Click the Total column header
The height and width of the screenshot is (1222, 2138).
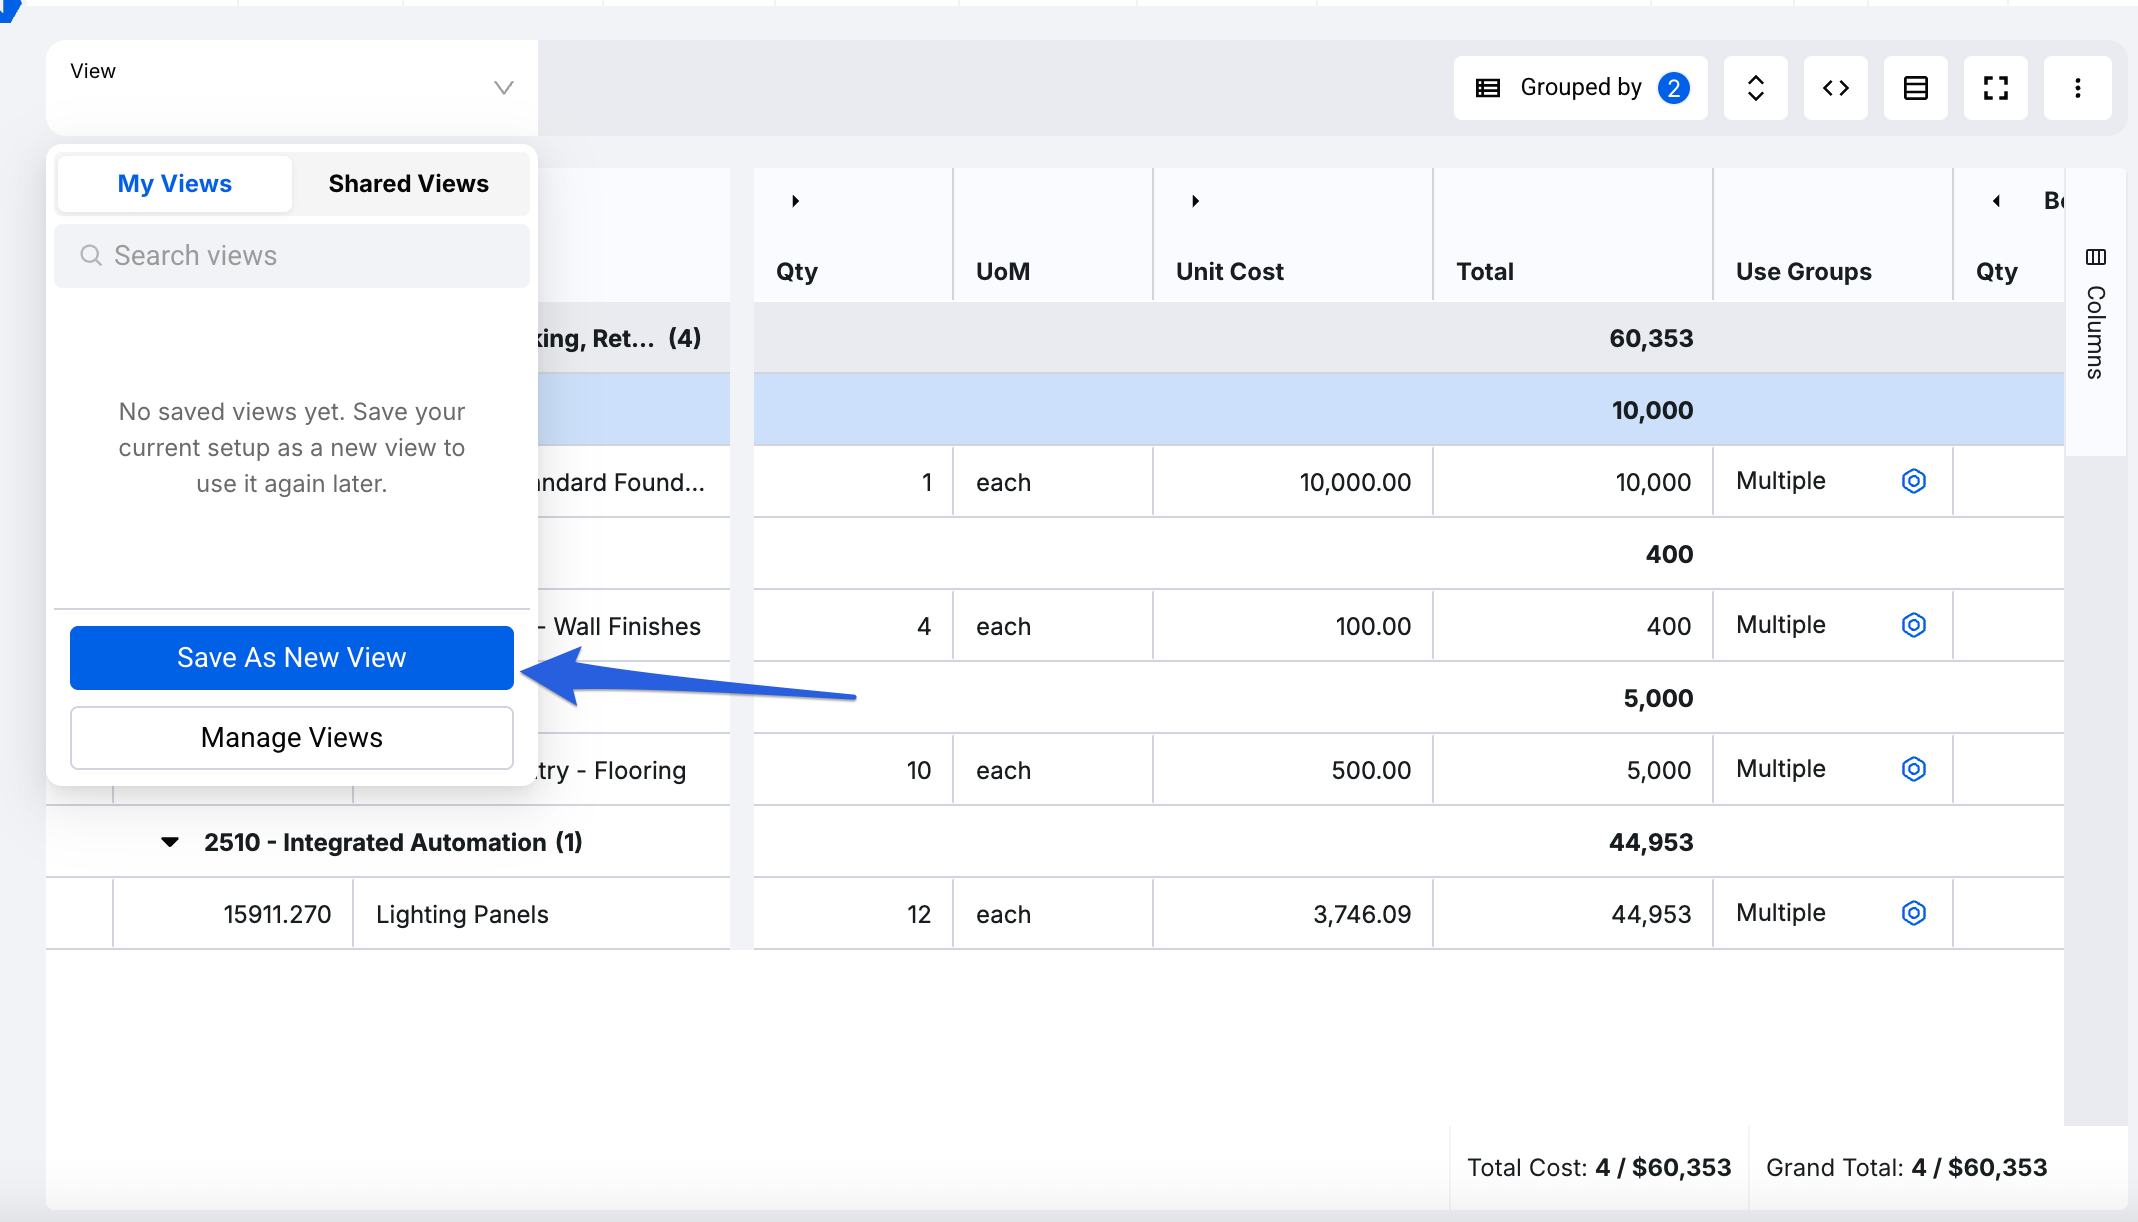pyautogui.click(x=1484, y=272)
